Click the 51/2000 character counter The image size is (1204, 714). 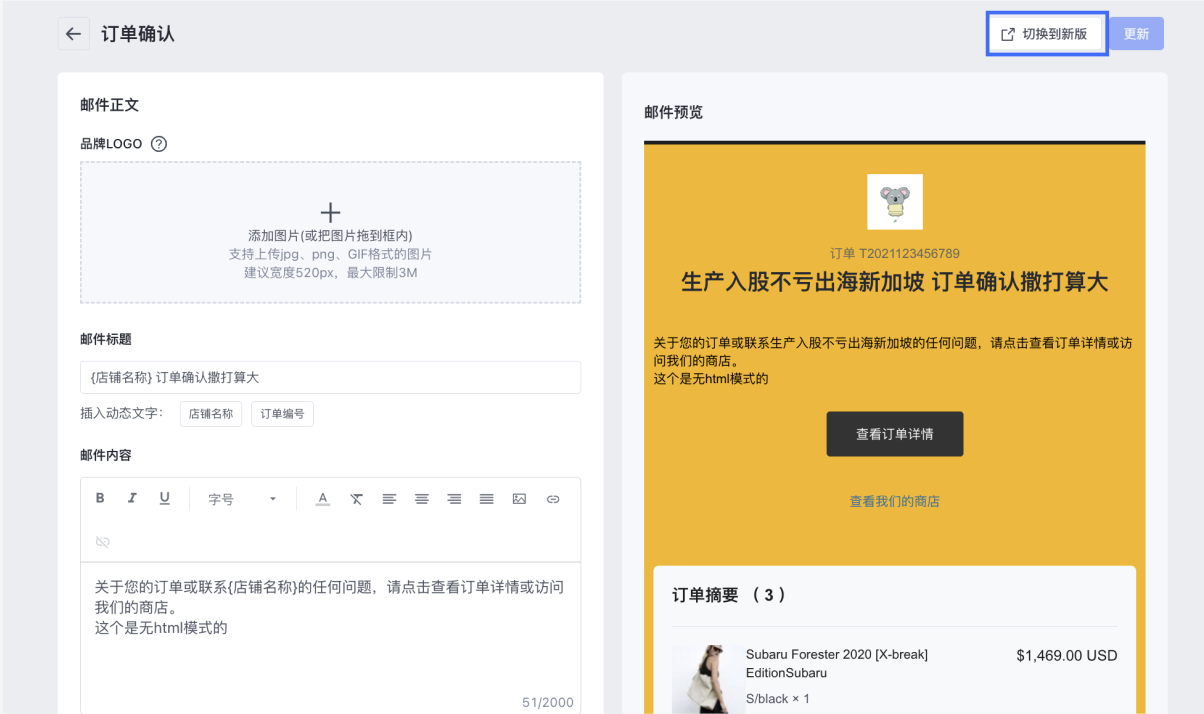point(548,703)
